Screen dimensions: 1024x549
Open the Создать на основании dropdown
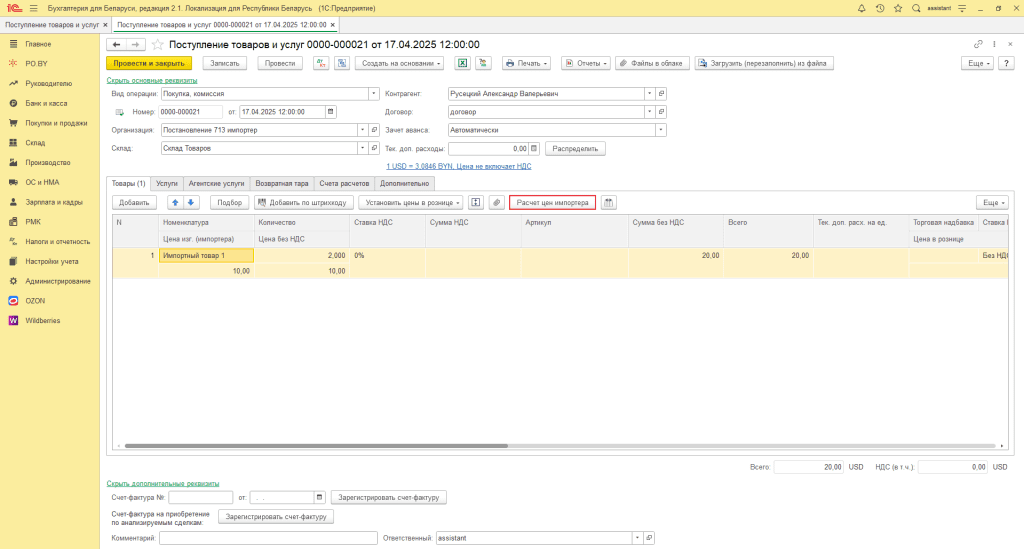[x=402, y=63]
